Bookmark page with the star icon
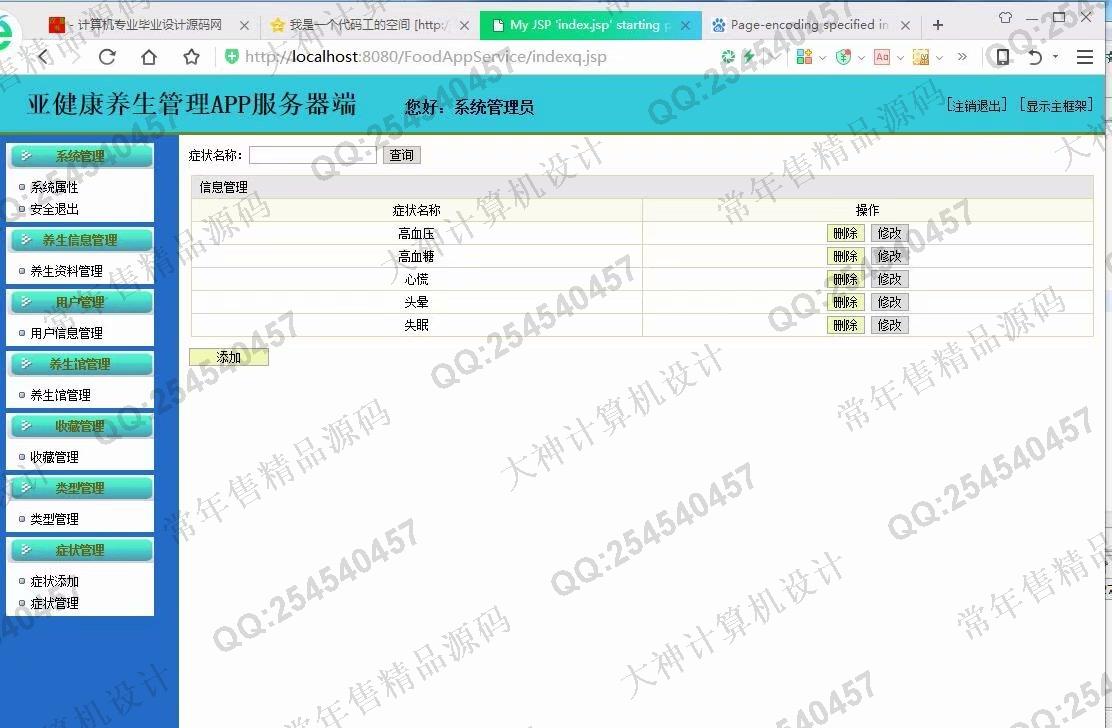 191,57
